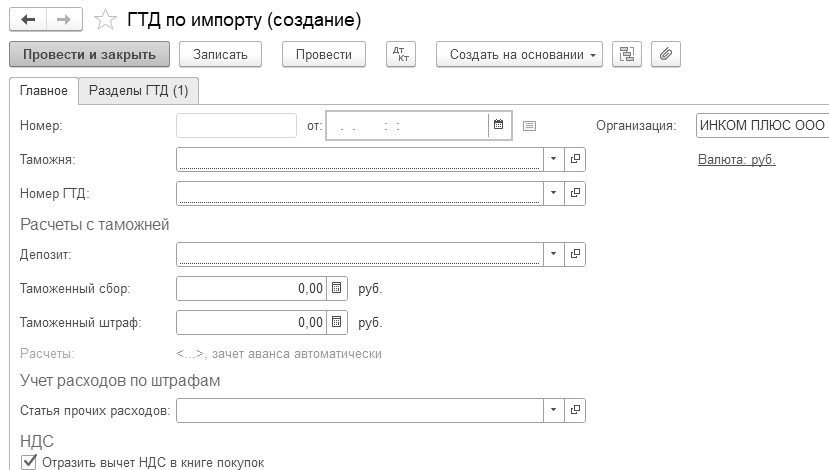Switch to the Разделы ГТД (1) tab

138,90
